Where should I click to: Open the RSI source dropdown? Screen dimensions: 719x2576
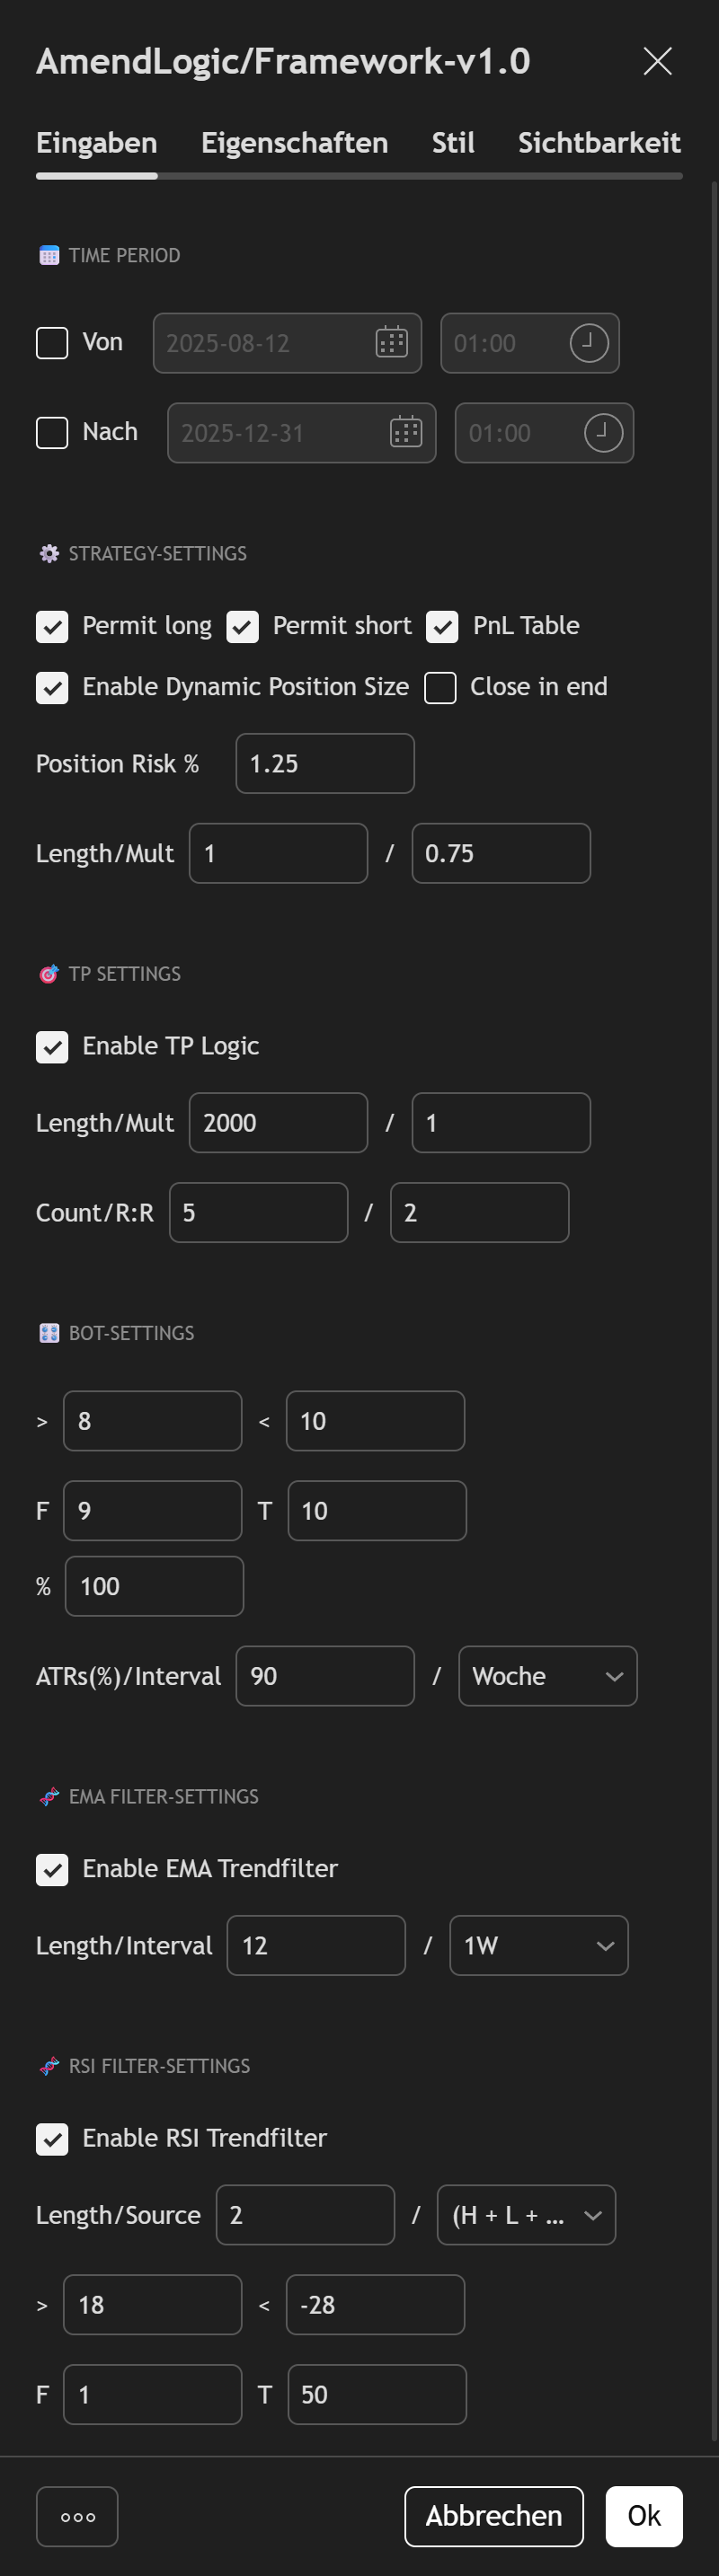pos(526,2215)
